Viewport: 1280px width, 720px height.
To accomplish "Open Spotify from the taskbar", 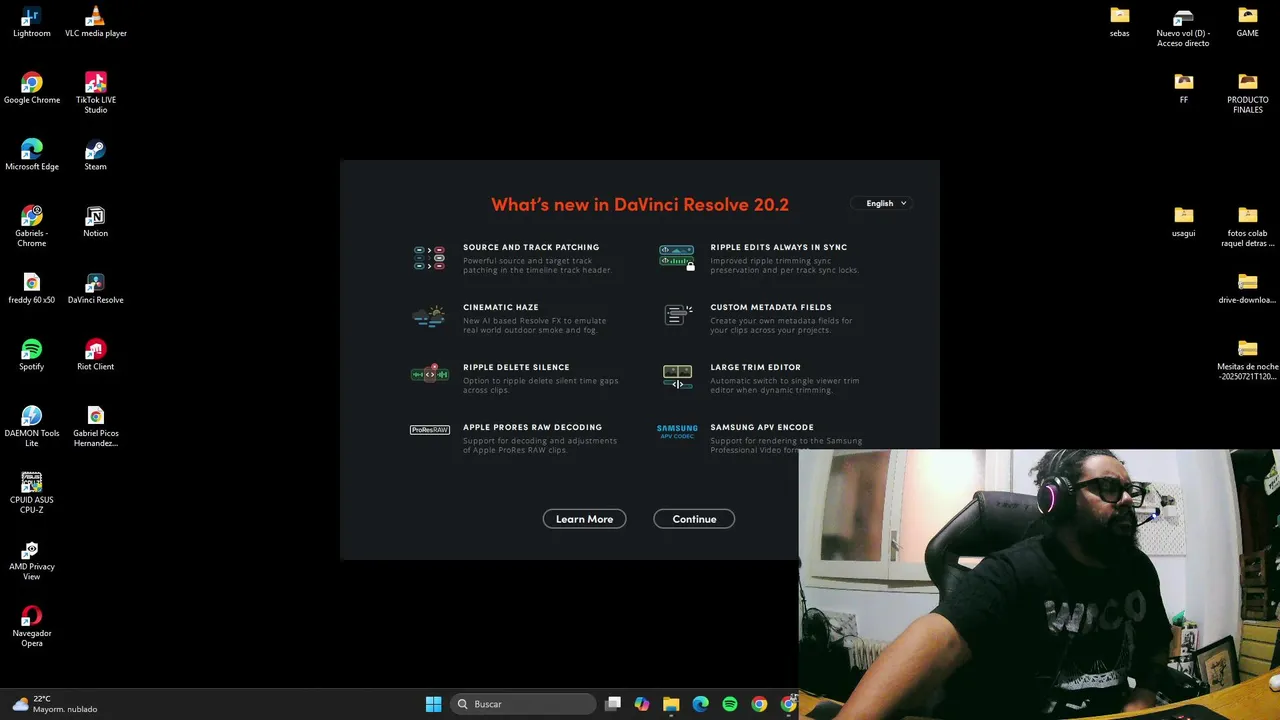I will click(730, 704).
